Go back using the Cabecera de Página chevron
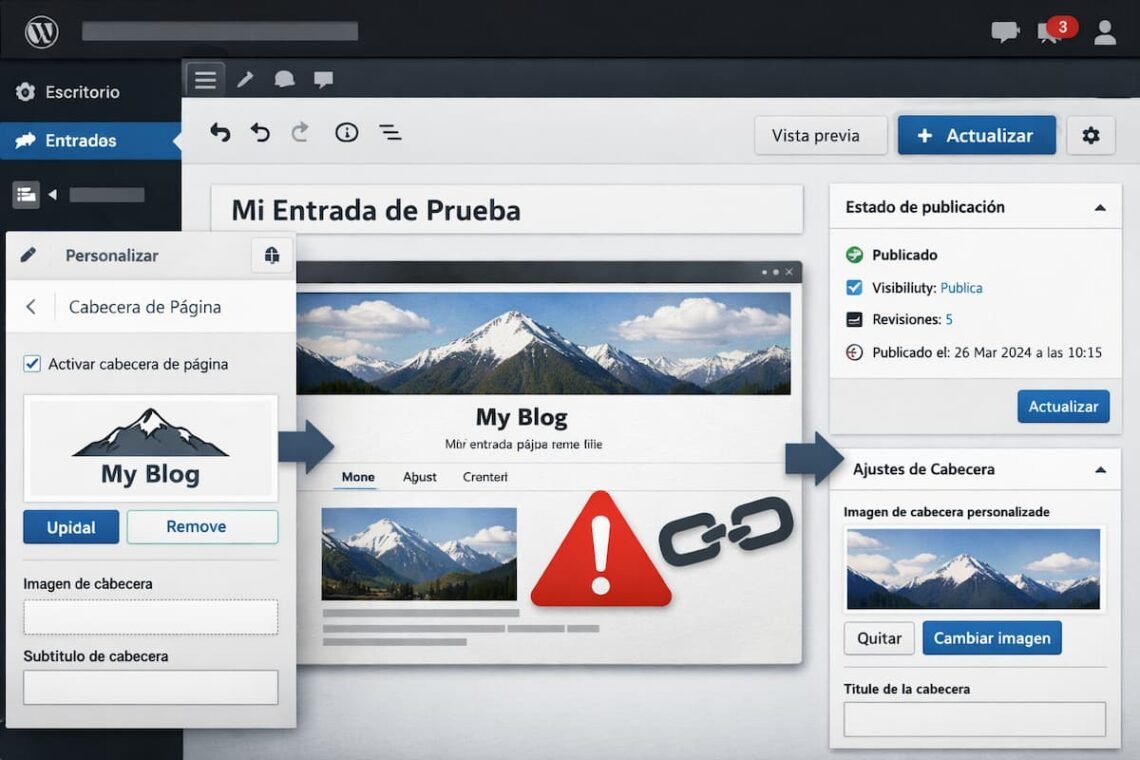The width and height of the screenshot is (1140, 760). coord(31,307)
